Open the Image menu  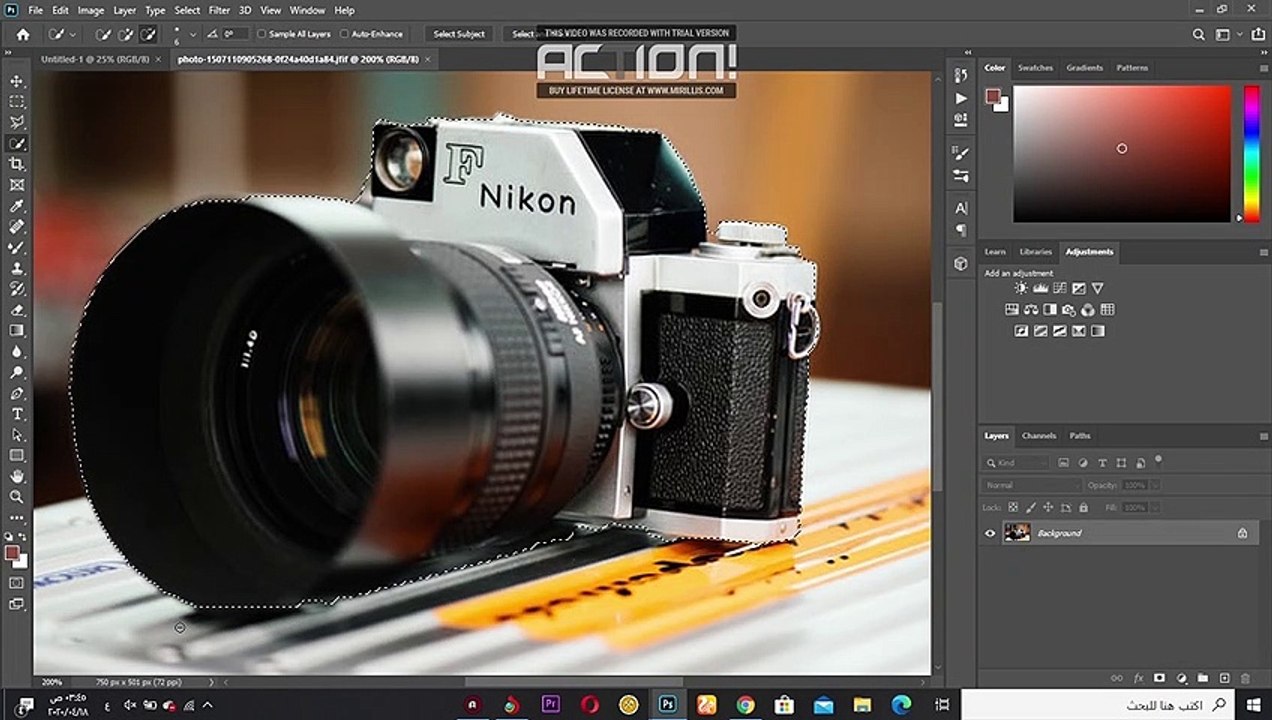[x=90, y=10]
